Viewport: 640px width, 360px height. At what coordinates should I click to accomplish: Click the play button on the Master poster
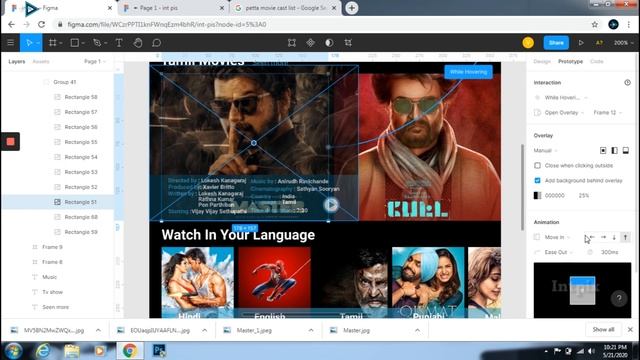(x=331, y=204)
